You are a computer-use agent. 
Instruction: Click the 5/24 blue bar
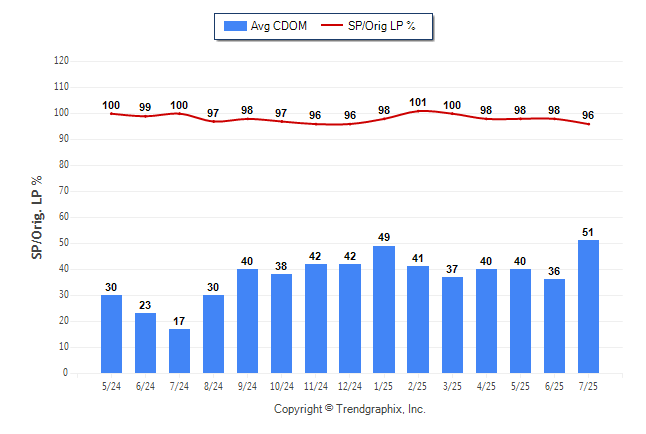coord(111,334)
